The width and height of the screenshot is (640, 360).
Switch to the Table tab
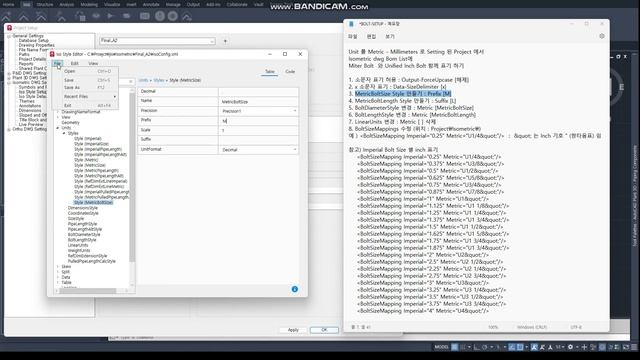point(270,71)
